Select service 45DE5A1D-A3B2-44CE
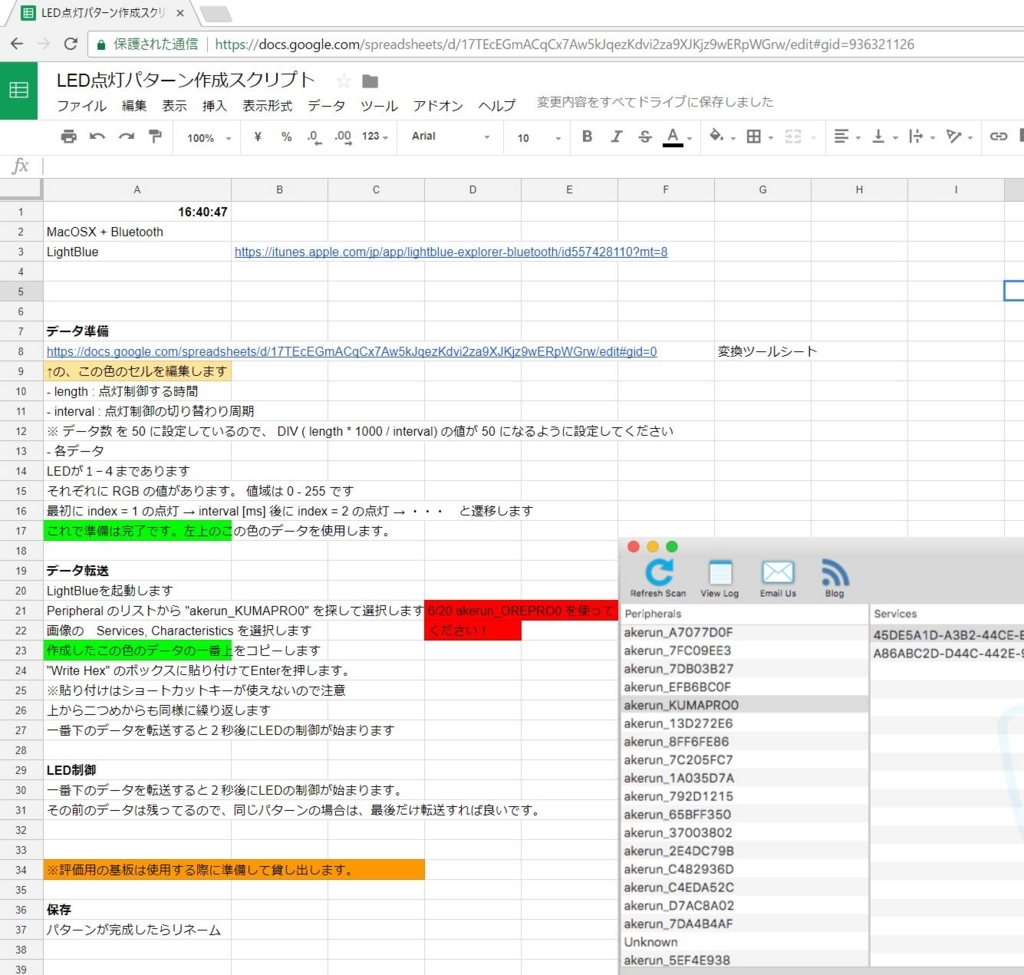The image size is (1024, 975). (x=948, y=635)
